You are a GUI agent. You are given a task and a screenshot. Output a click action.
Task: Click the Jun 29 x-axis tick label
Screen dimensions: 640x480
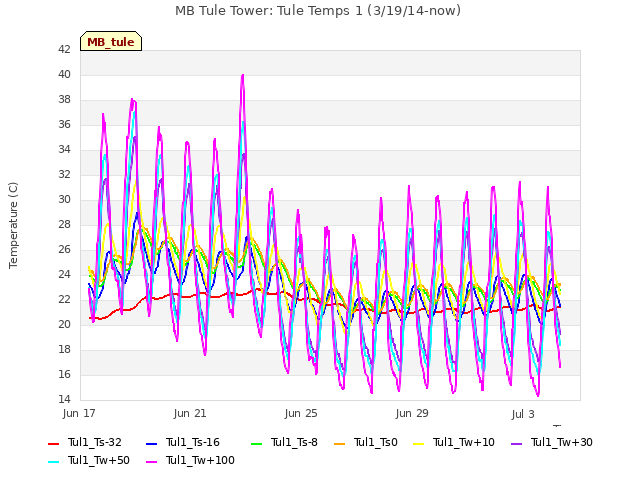click(x=412, y=413)
